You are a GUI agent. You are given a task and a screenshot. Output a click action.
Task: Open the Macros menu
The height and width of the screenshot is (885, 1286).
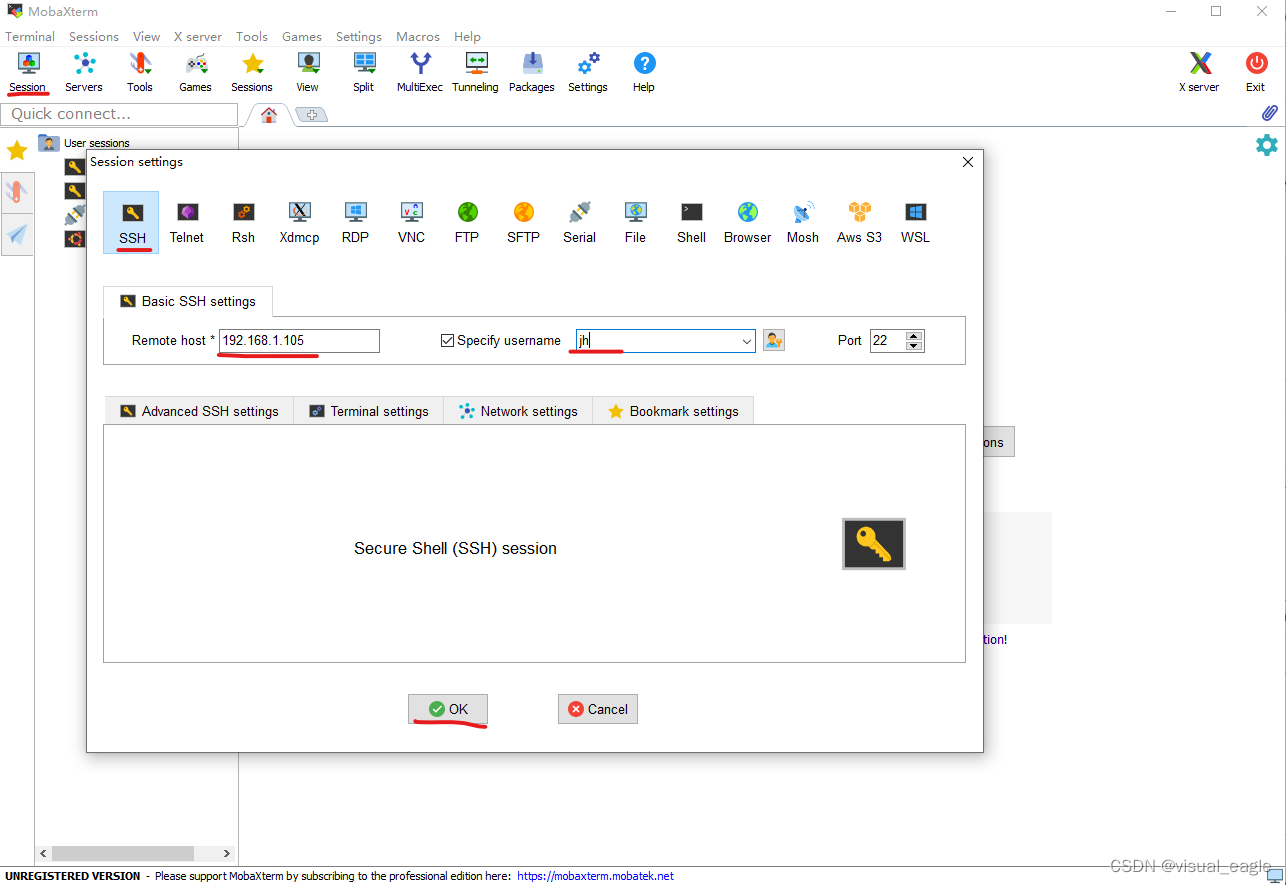[418, 36]
